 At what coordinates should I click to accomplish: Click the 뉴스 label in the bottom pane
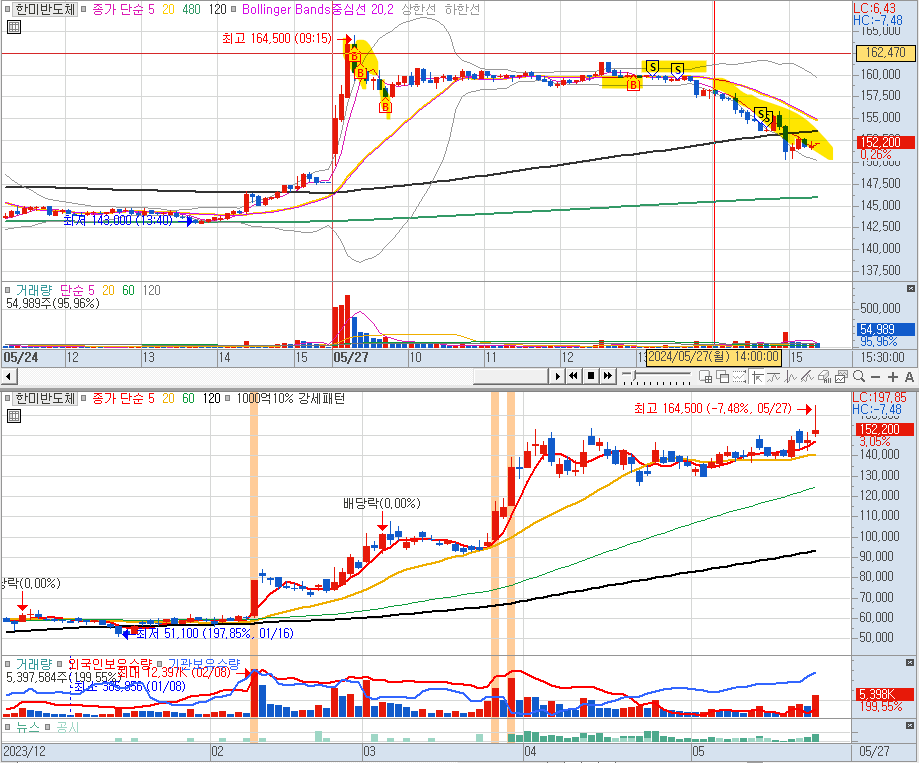27,727
